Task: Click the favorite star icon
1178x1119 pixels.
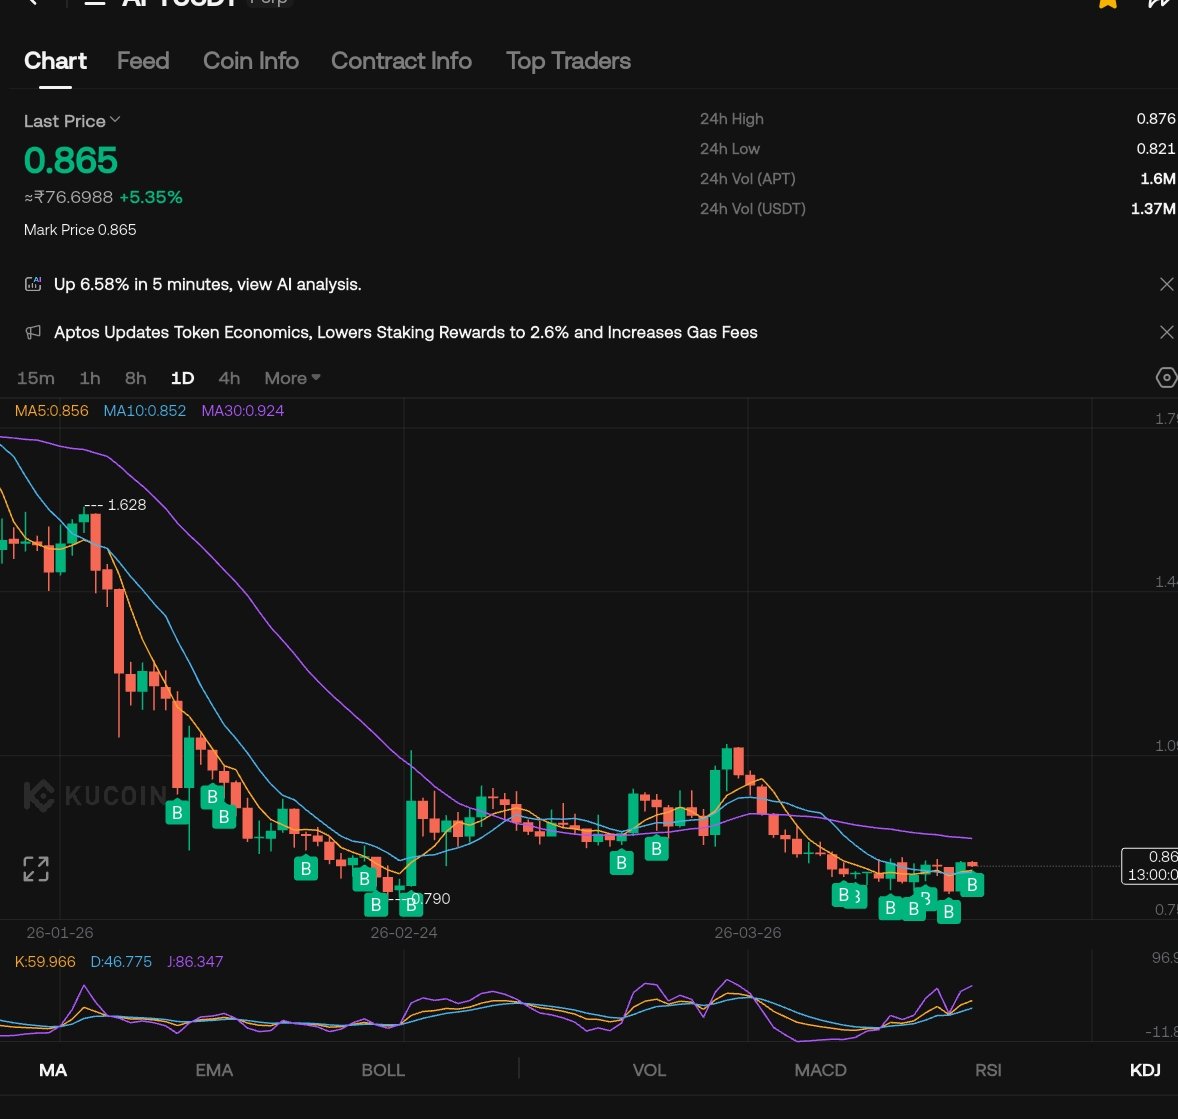Action: point(1107,3)
